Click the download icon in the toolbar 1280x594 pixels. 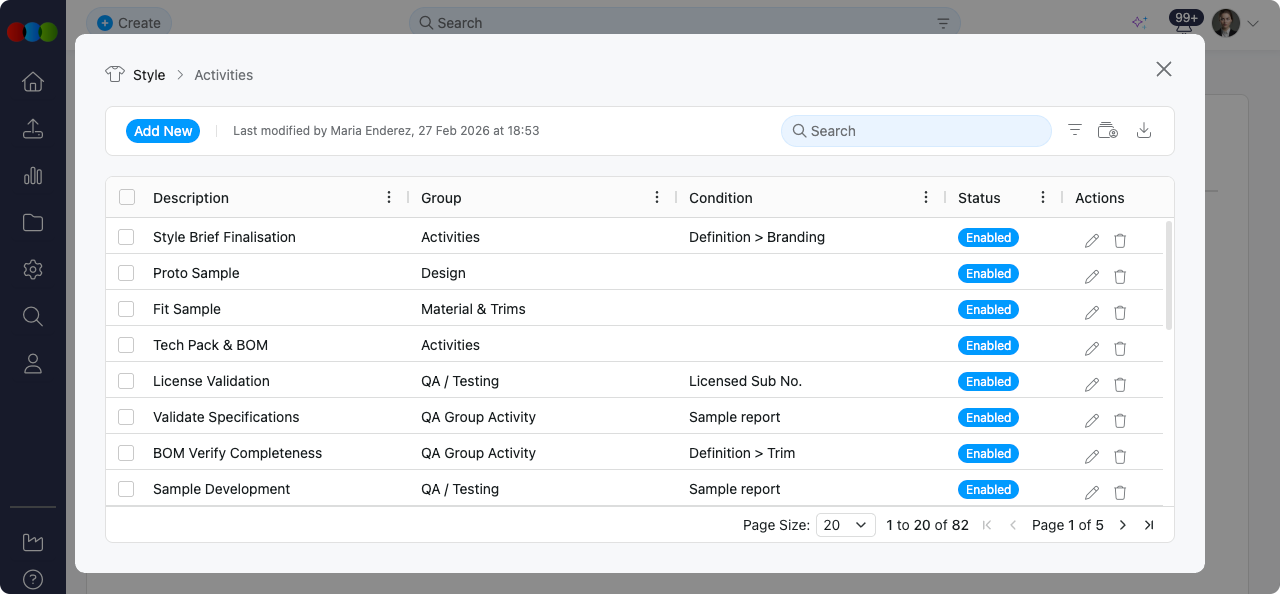click(x=1145, y=131)
